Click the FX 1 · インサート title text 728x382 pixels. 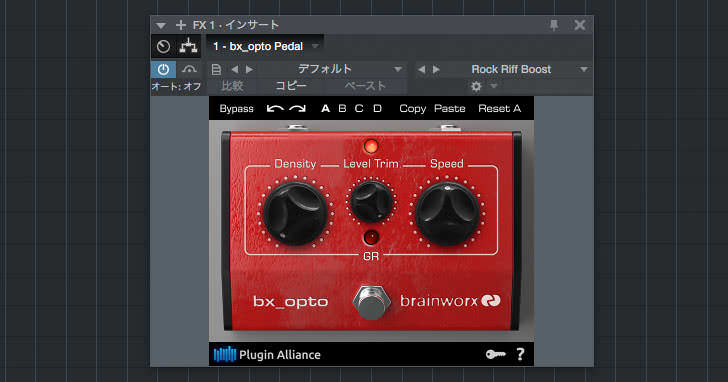pos(236,25)
